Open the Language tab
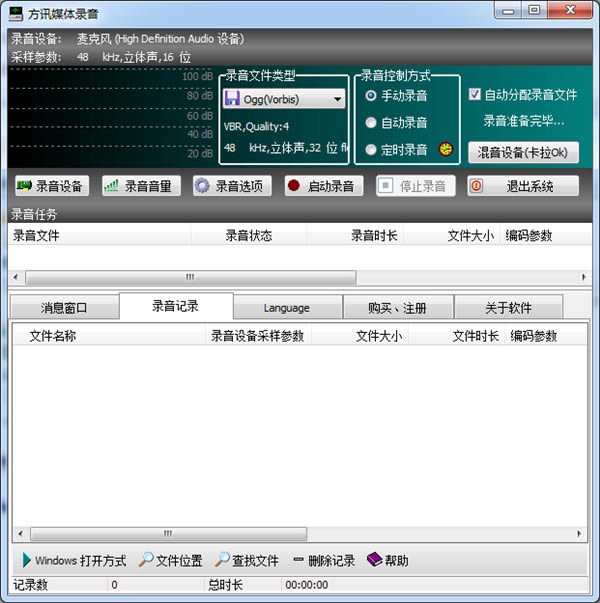The width and height of the screenshot is (600, 603). (x=287, y=307)
